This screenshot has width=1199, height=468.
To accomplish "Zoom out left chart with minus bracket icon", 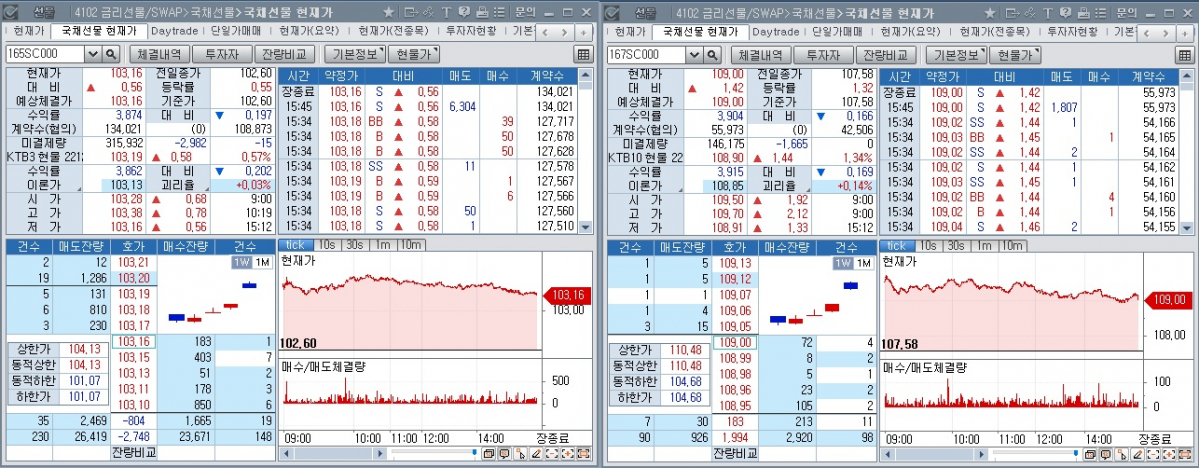I will click(x=553, y=454).
